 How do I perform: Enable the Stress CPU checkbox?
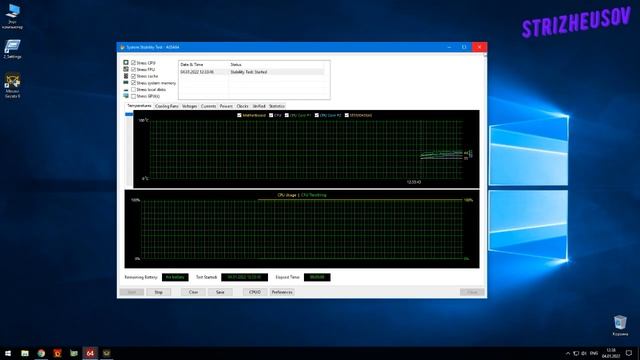(x=133, y=63)
